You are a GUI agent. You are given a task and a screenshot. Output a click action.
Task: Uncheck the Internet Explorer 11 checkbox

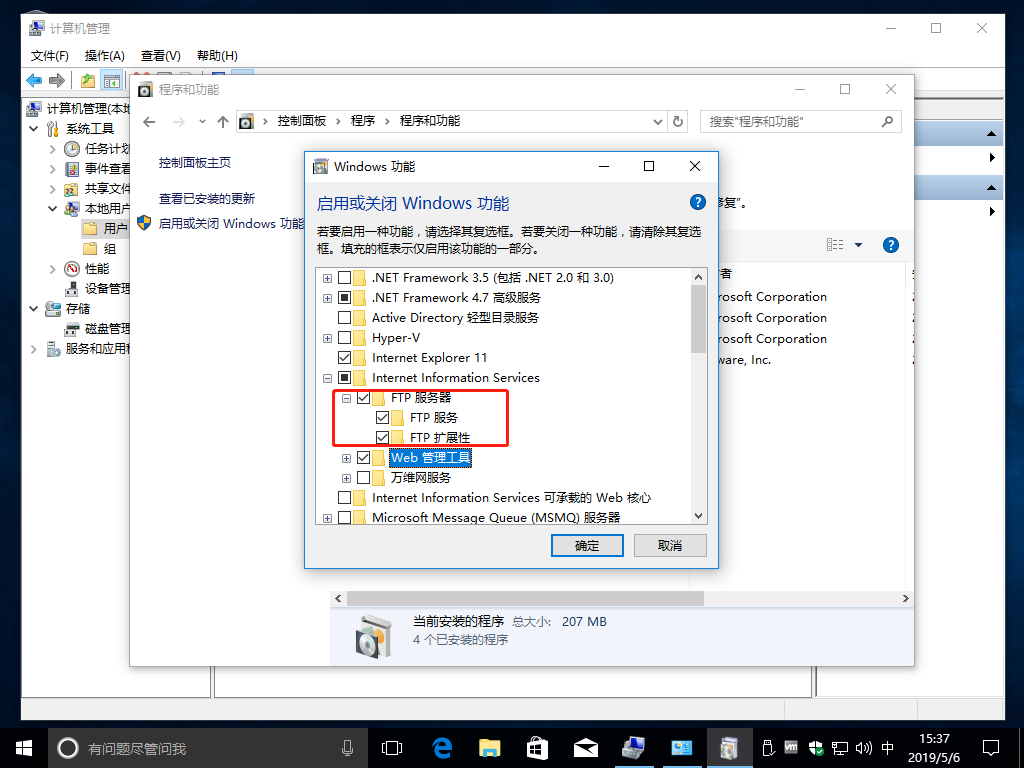pyautogui.click(x=344, y=358)
